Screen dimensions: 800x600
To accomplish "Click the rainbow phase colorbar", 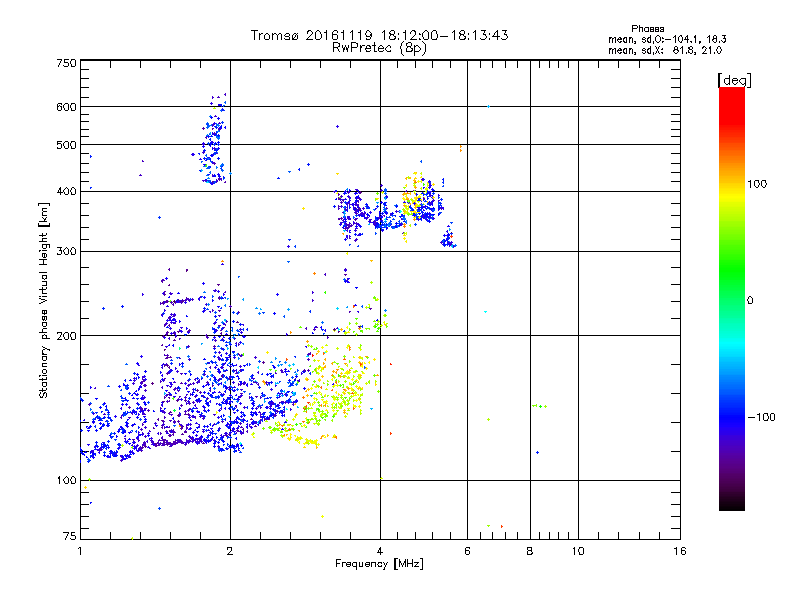I will 732,298.
